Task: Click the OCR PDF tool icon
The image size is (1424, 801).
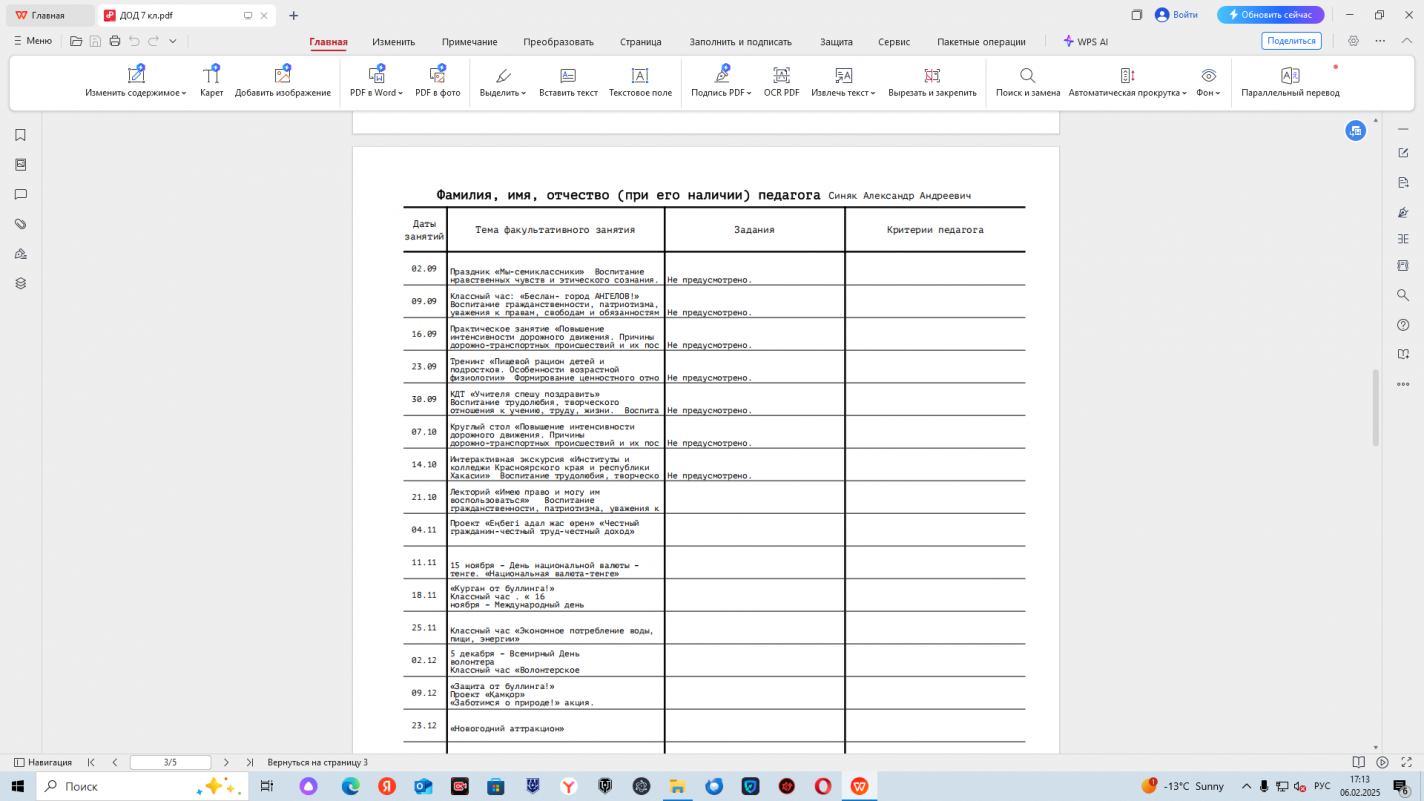Action: (781, 76)
